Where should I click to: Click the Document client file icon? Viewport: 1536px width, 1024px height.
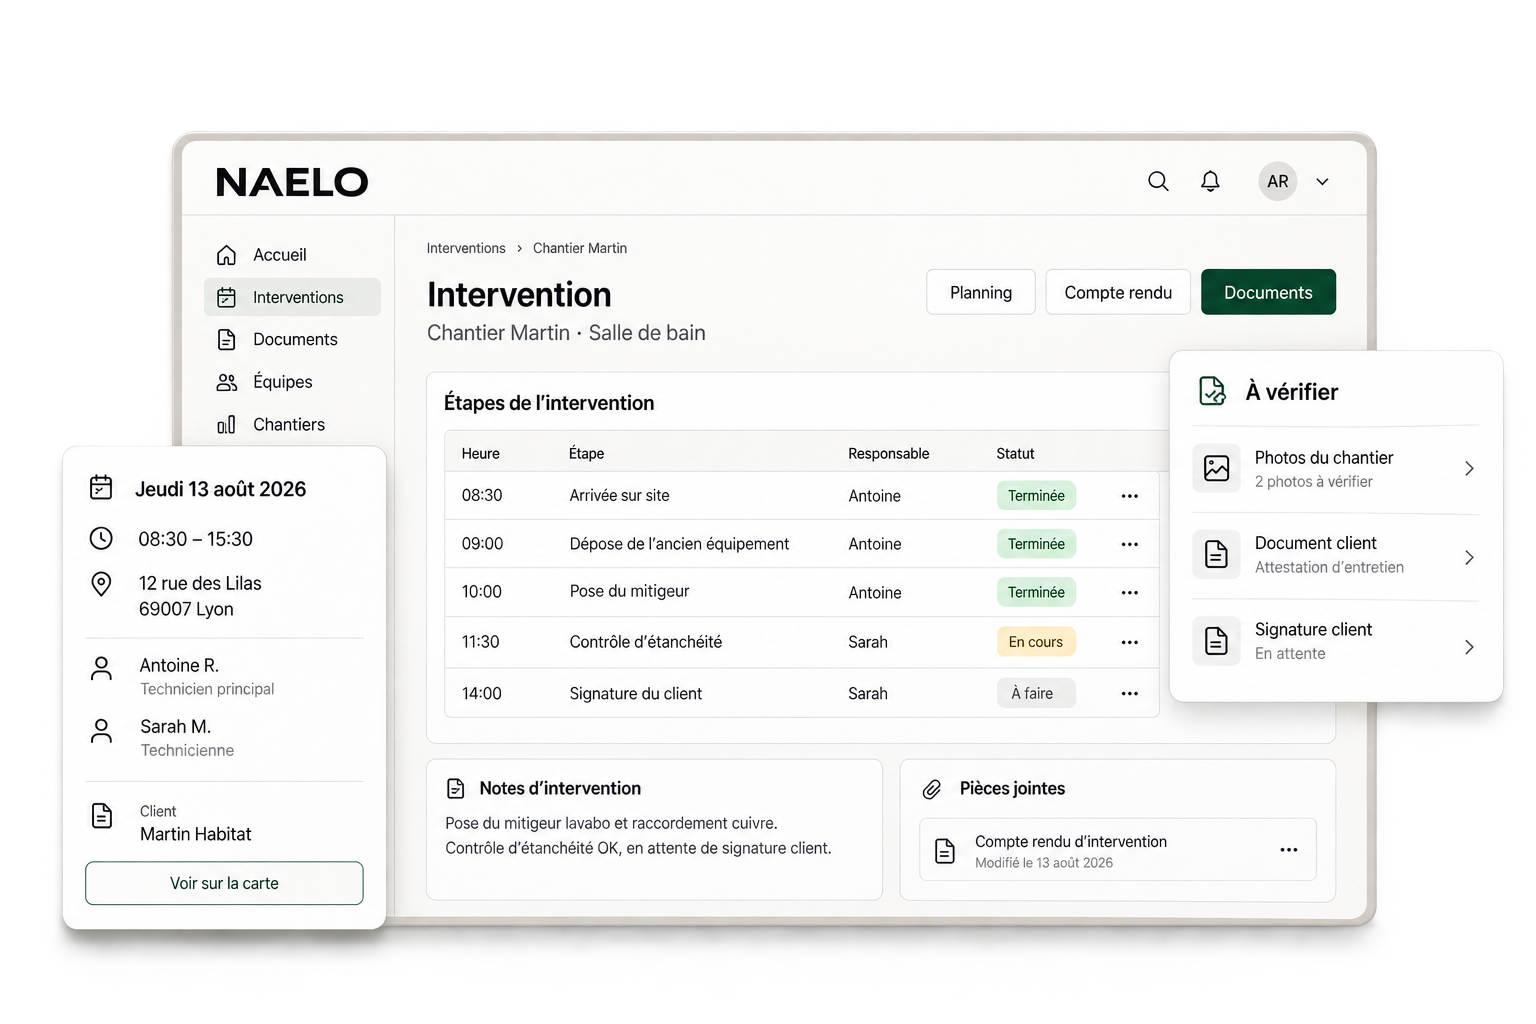coord(1217,554)
